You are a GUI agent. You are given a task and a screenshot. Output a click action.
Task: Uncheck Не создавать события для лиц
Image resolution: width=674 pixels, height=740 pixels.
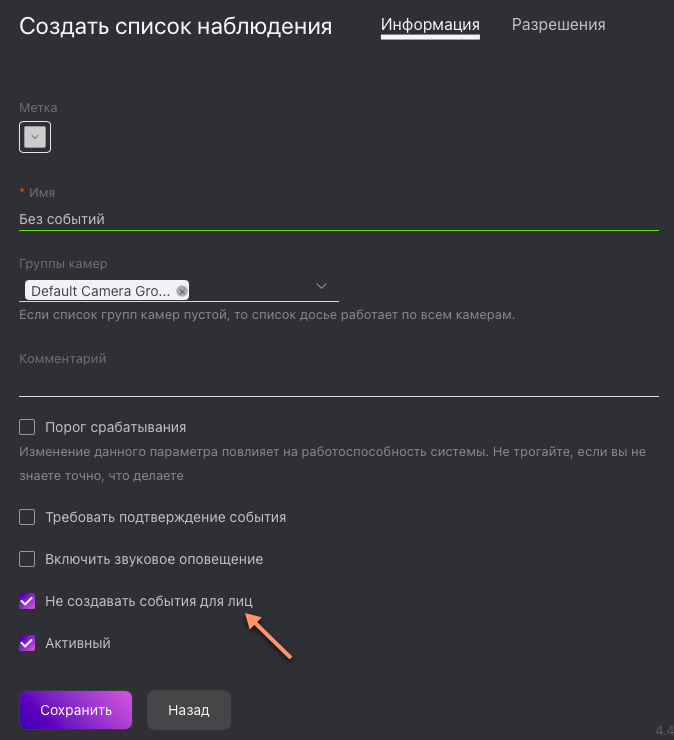[x=27, y=601]
